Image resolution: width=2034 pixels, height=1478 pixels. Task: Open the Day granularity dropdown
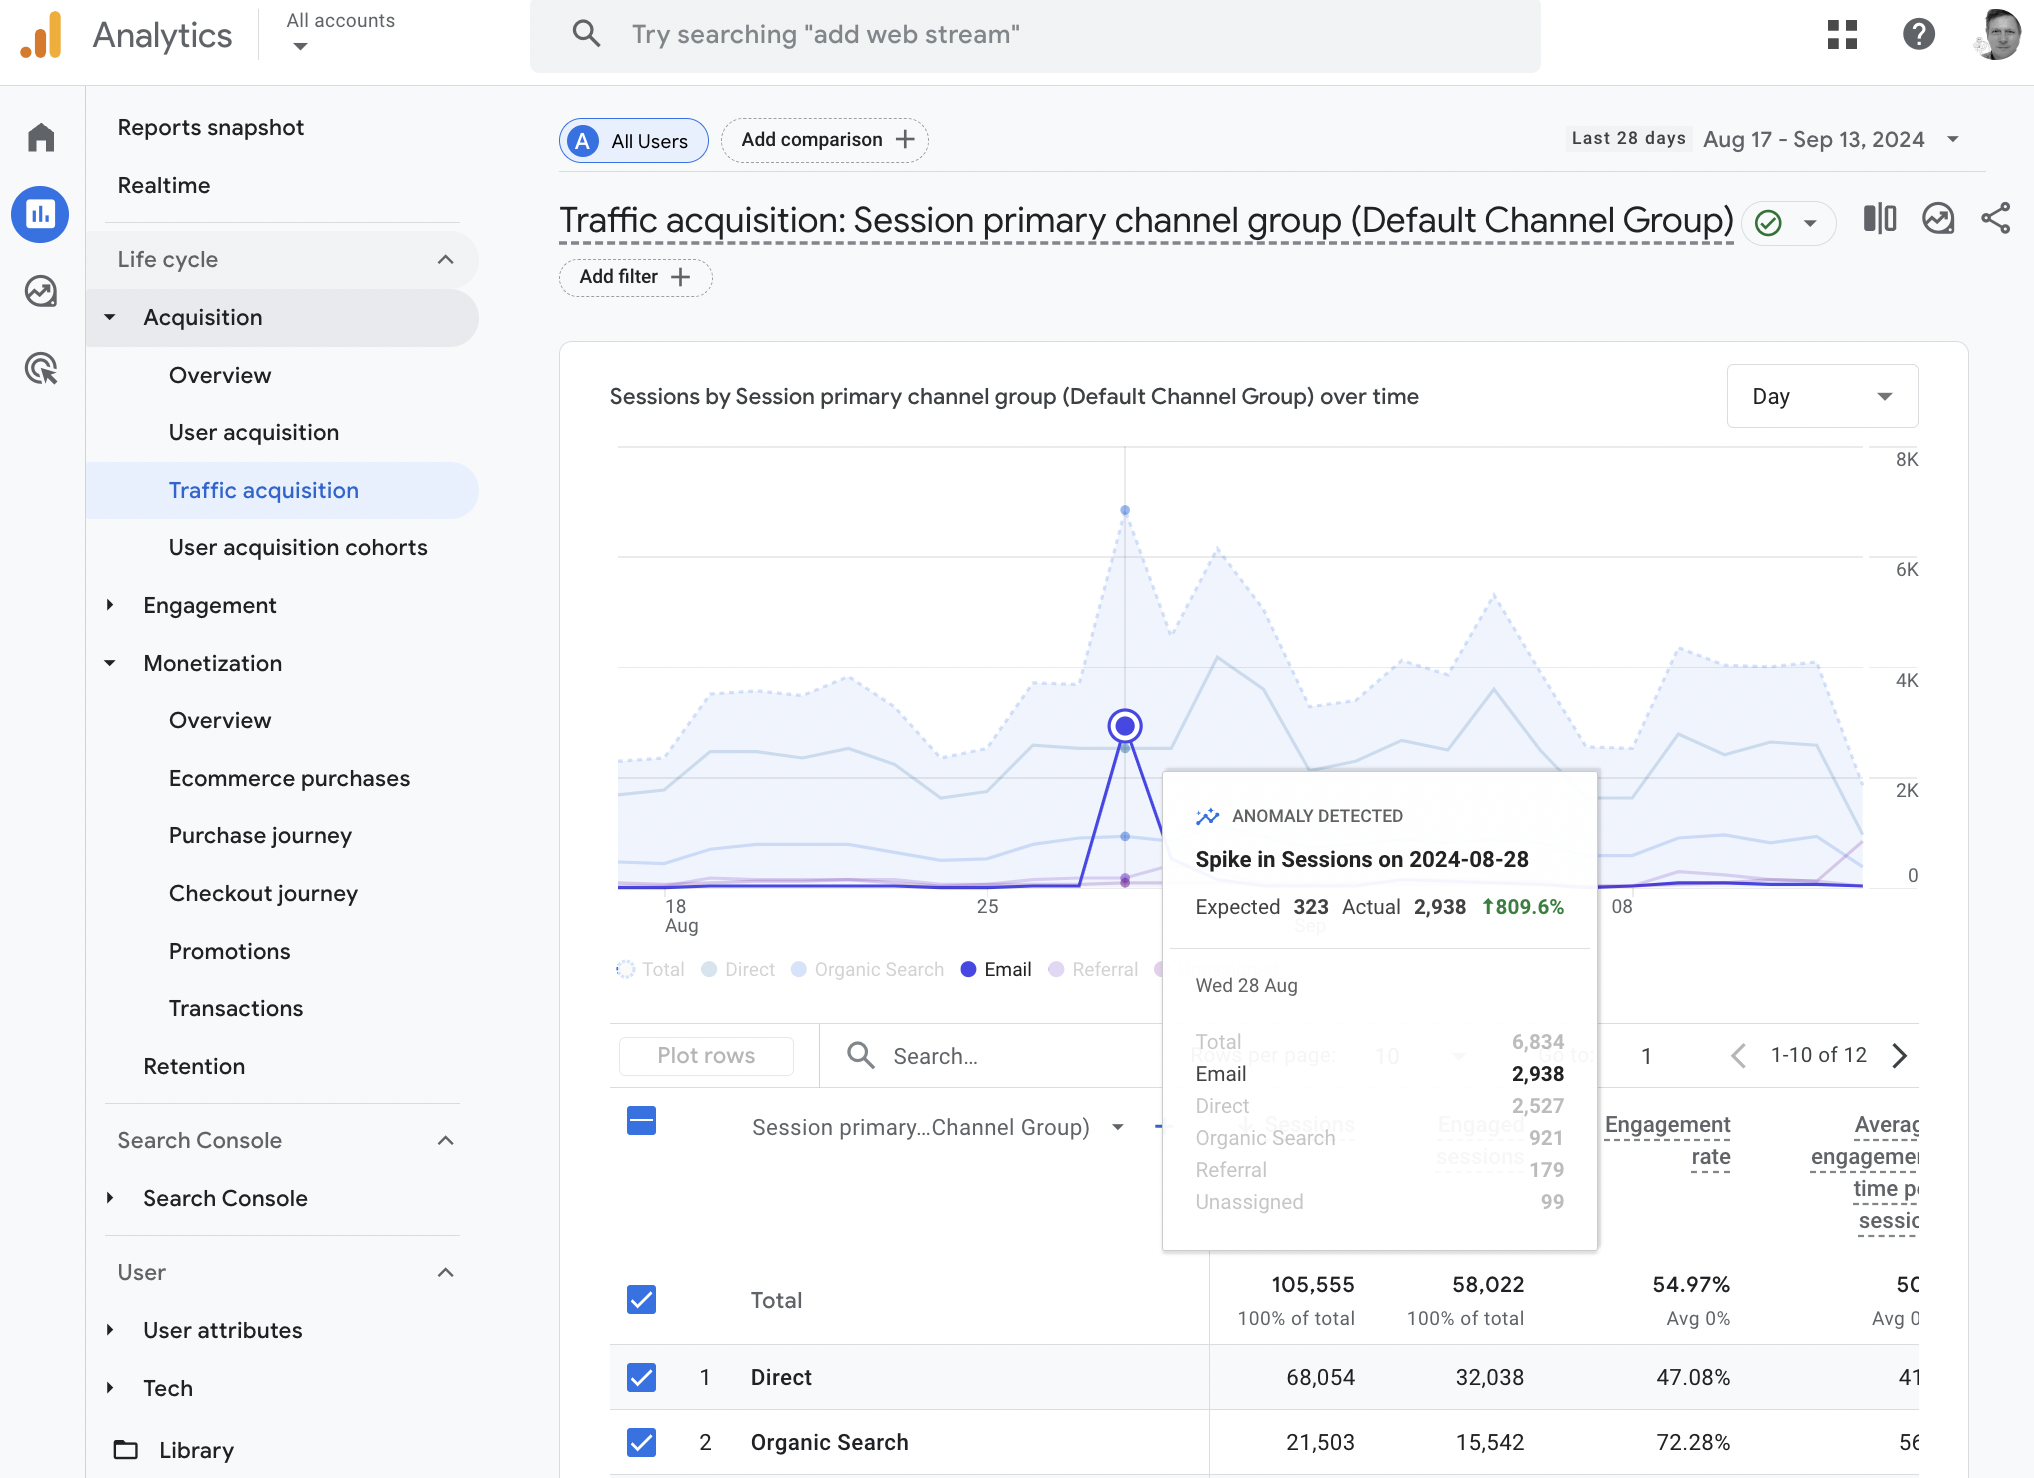coord(1822,396)
